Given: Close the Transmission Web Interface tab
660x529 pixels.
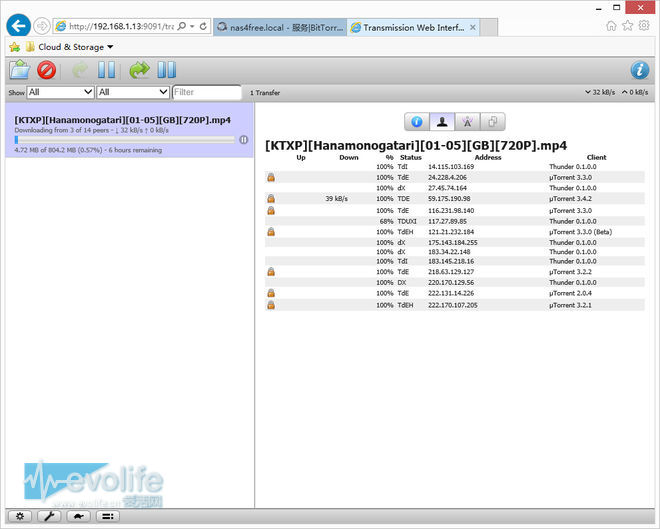Looking at the screenshot, I should pyautogui.click(x=473, y=27).
